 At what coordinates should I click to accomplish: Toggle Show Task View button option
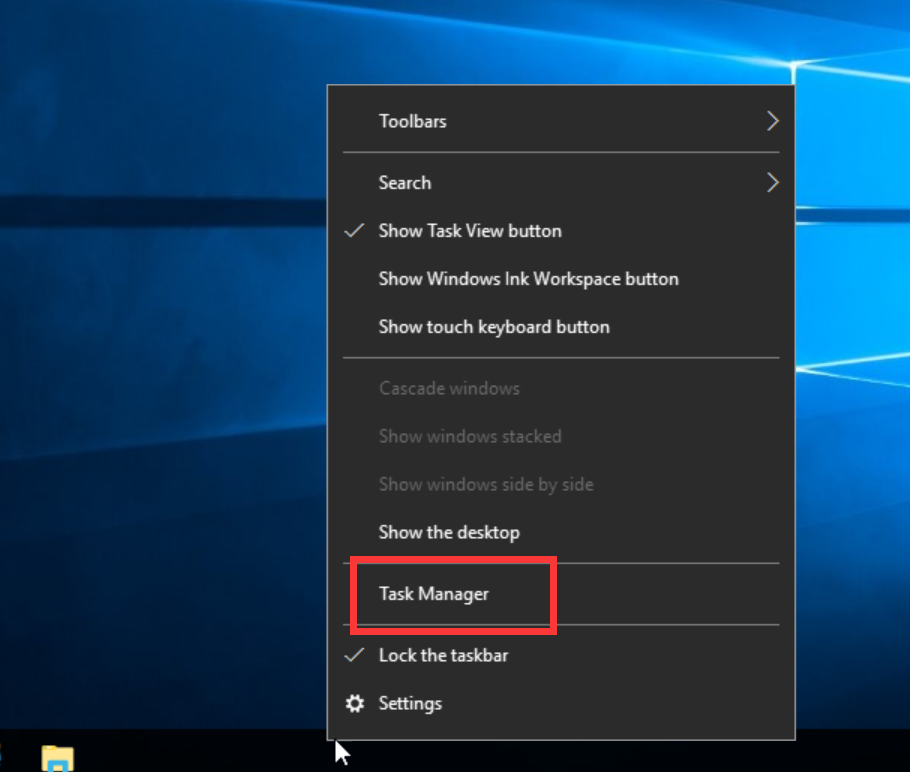tap(470, 231)
